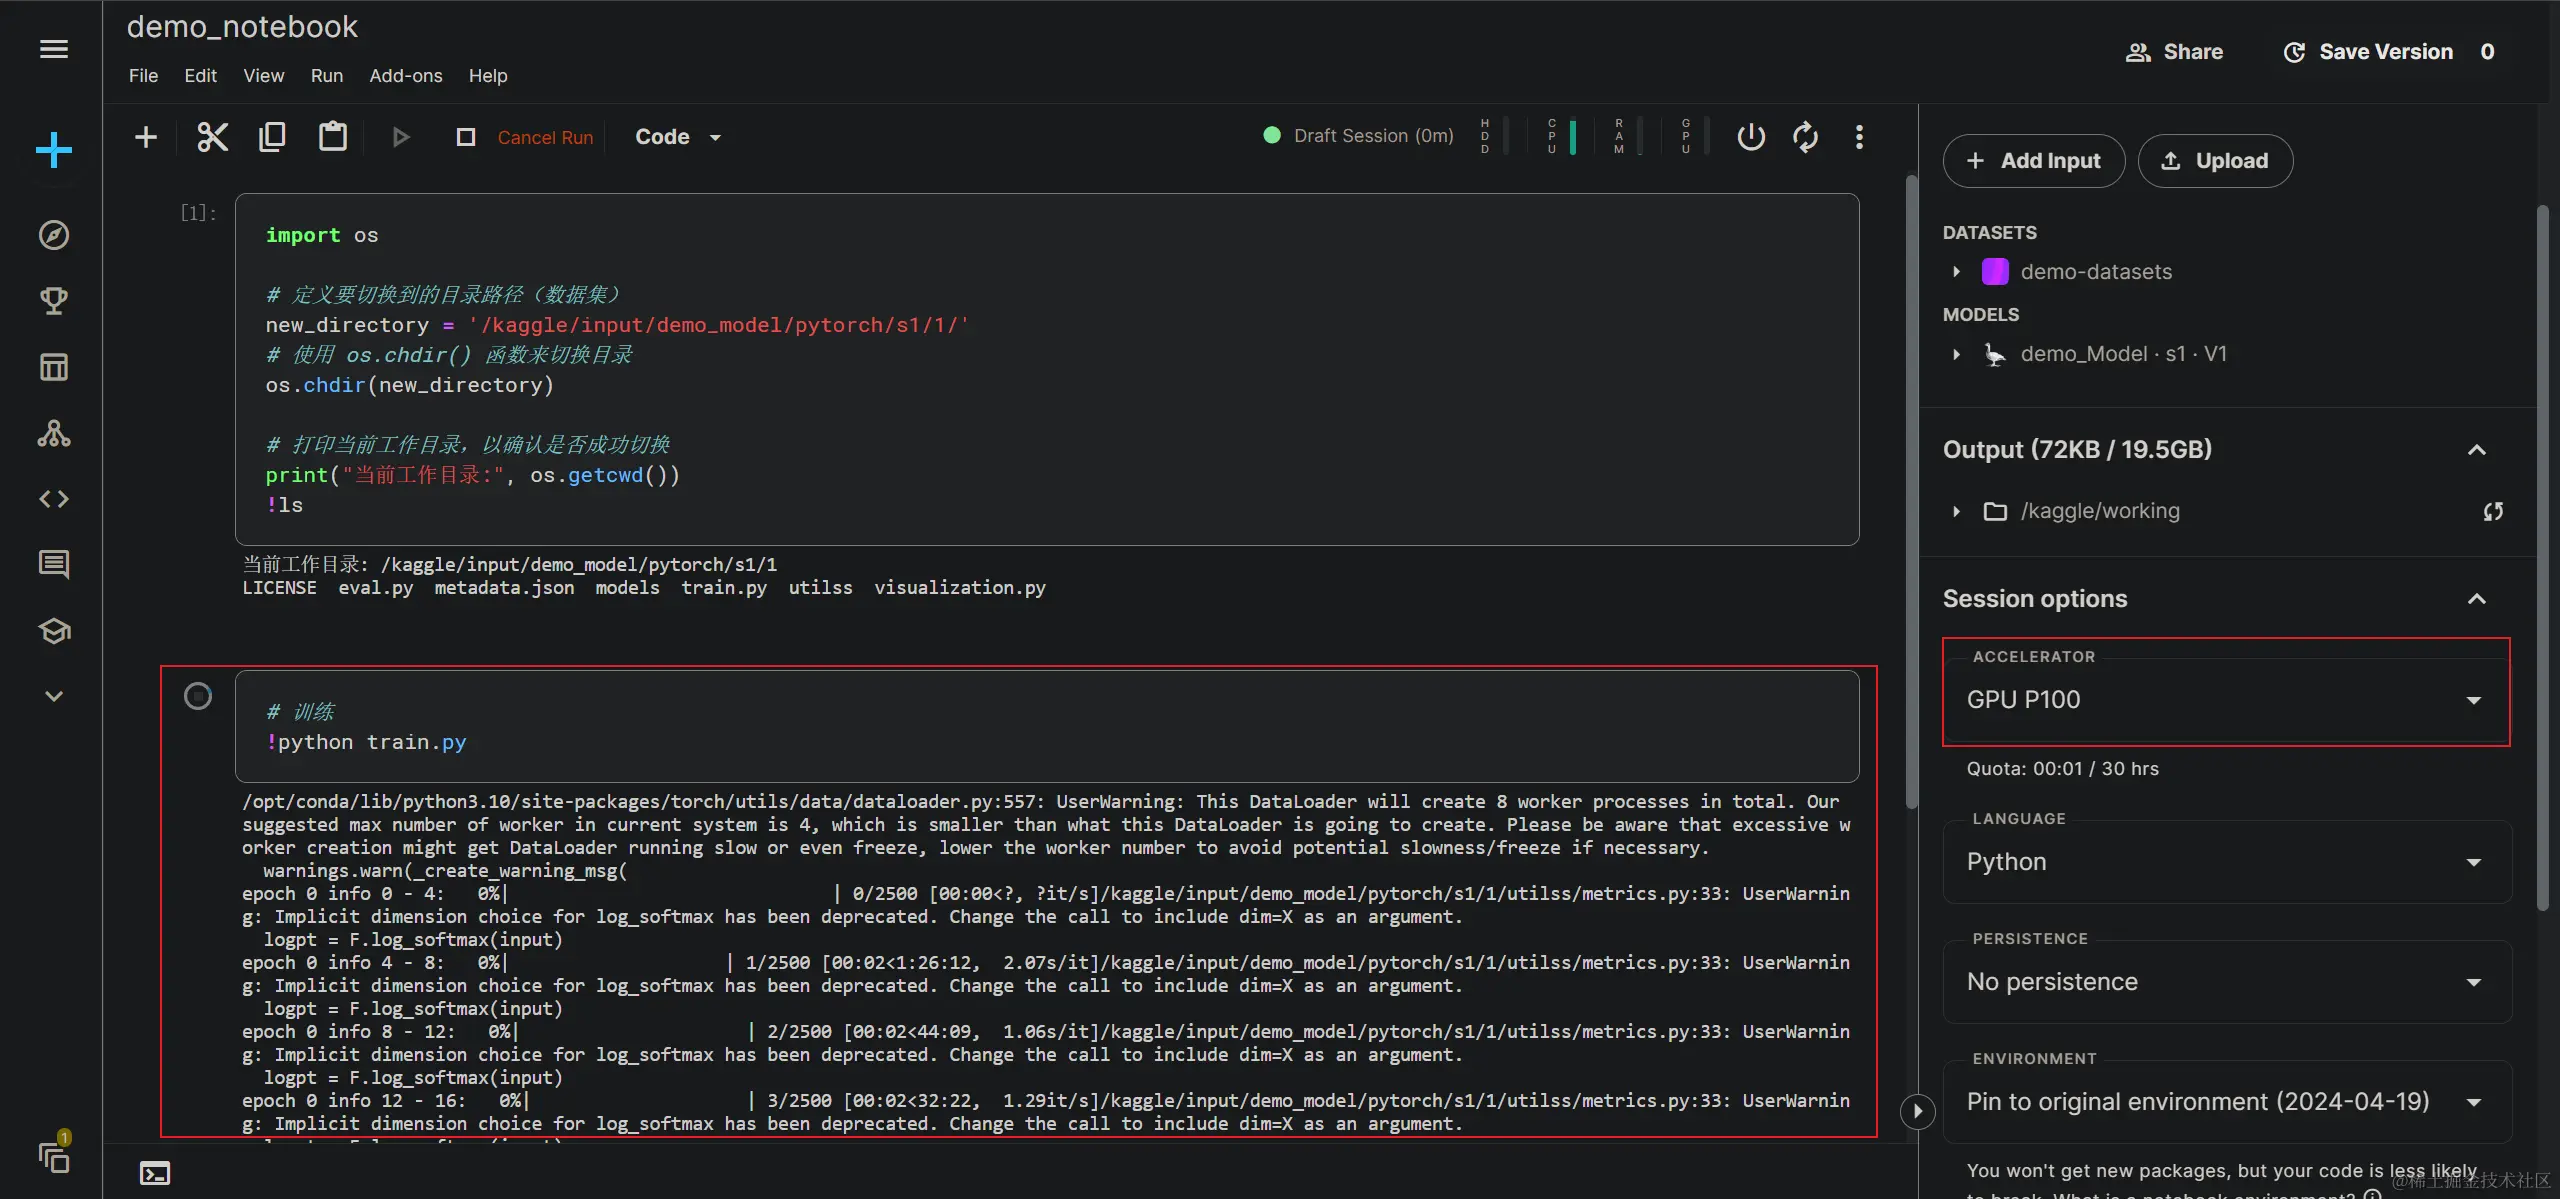Click the notebook vertical scrollbar
Image resolution: width=2560 pixels, height=1199 pixels.
1911,490
